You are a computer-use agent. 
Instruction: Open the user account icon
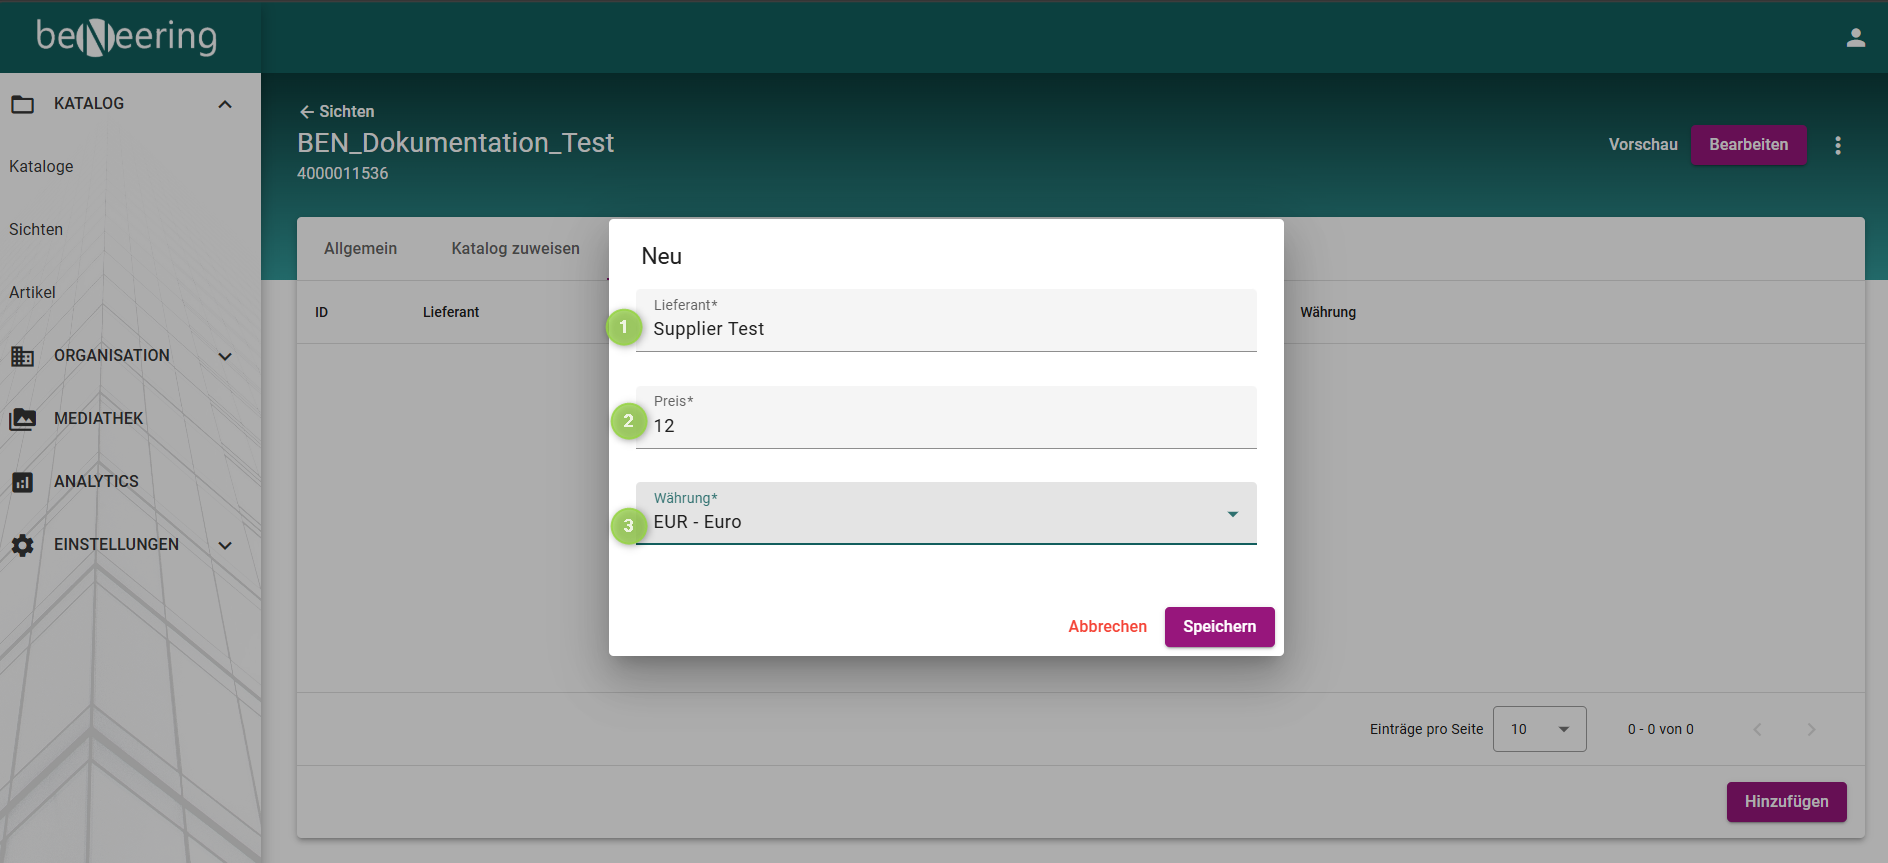click(1855, 38)
